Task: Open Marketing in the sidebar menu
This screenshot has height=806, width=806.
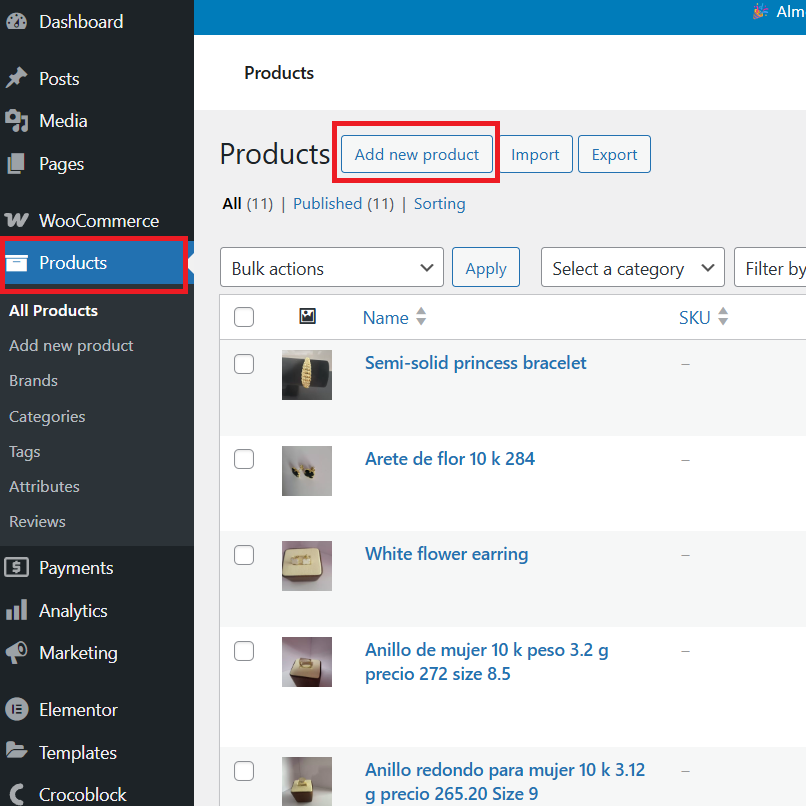Action: tap(79, 653)
